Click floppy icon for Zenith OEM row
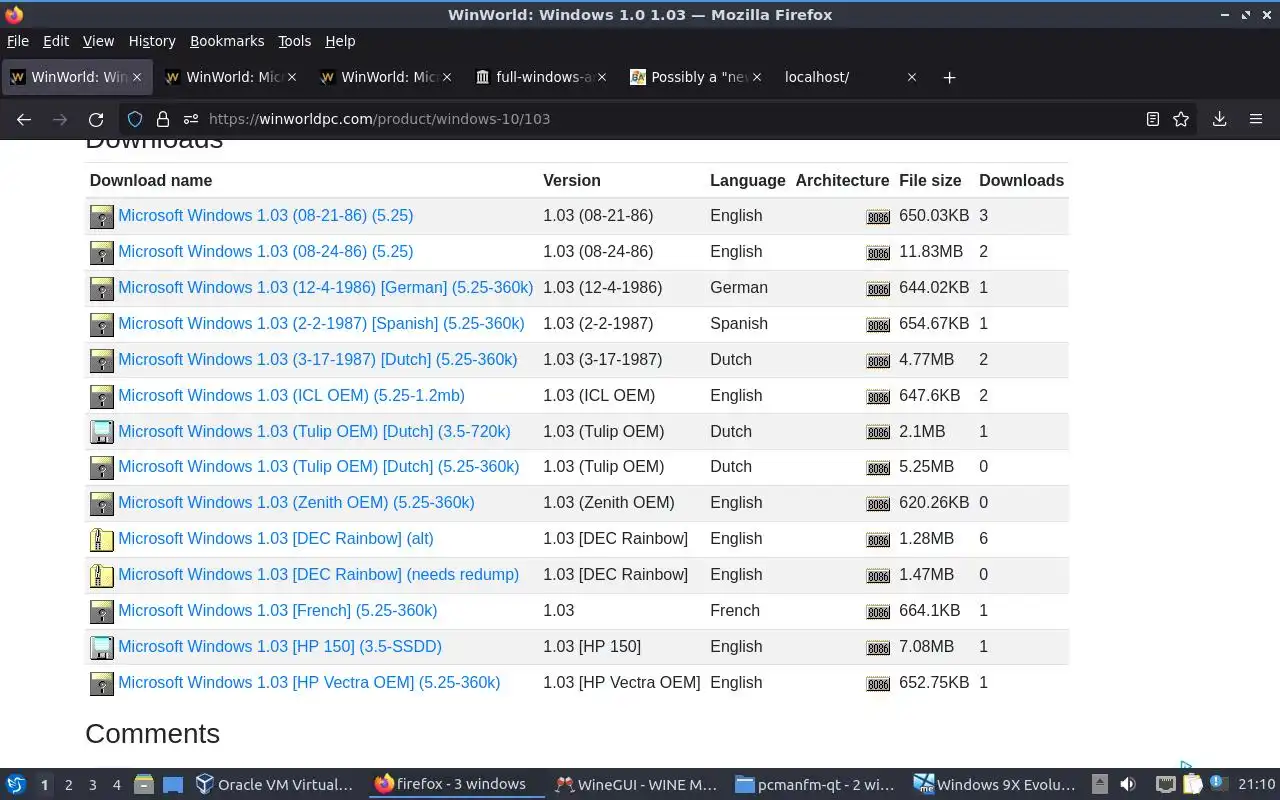Image resolution: width=1280 pixels, height=800 pixels. tap(102, 504)
